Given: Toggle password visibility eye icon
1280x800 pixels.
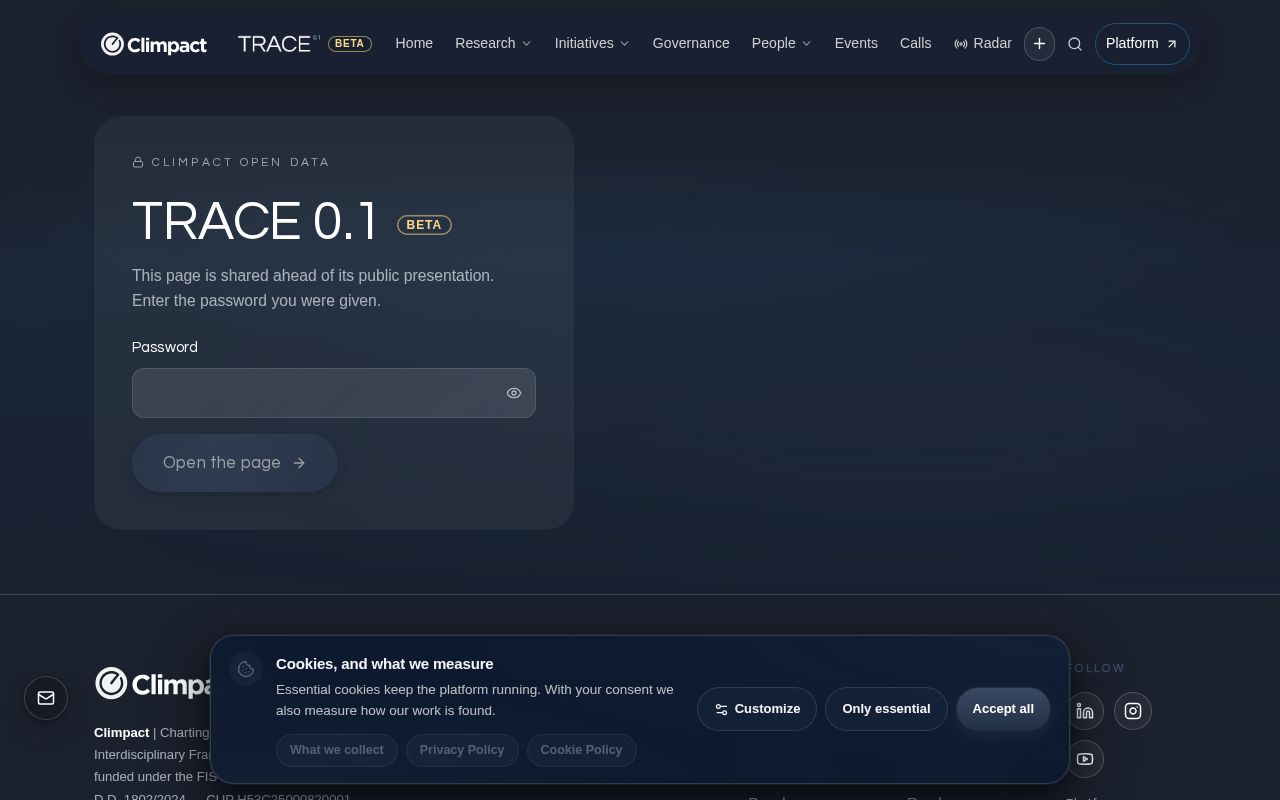Looking at the screenshot, I should coord(514,393).
